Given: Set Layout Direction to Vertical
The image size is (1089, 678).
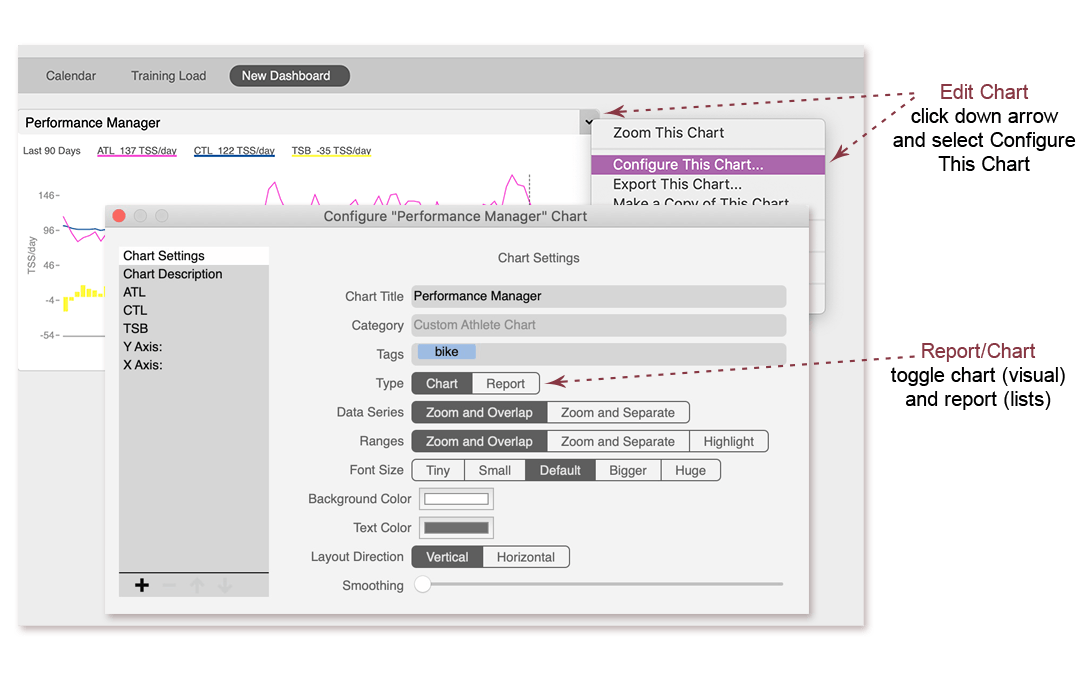Looking at the screenshot, I should (447, 556).
